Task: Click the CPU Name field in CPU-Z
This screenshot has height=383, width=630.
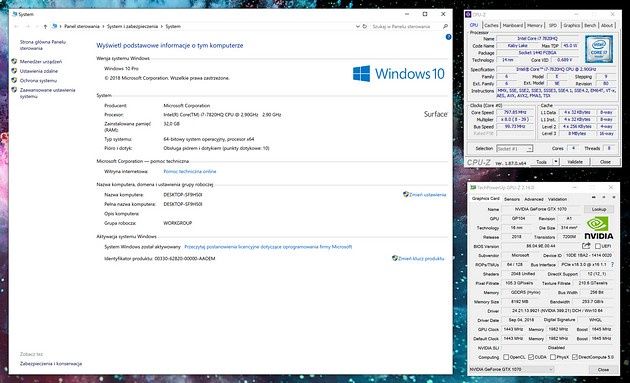Action: [537, 39]
